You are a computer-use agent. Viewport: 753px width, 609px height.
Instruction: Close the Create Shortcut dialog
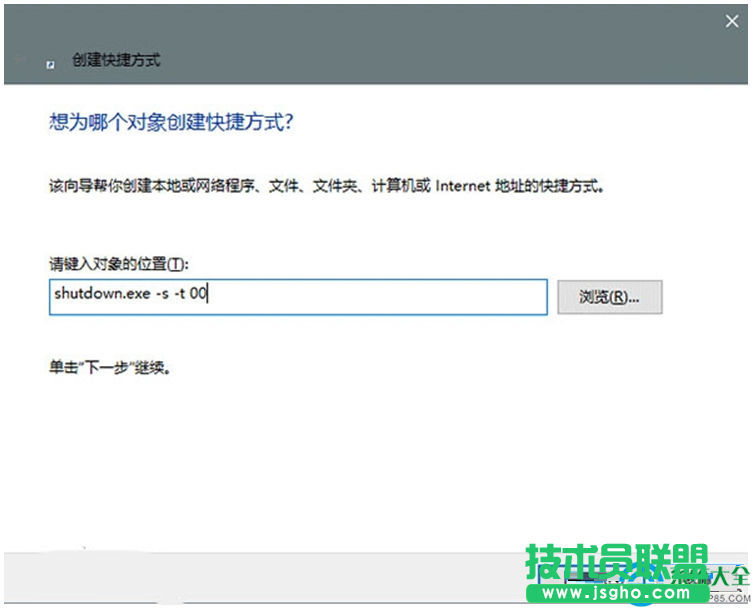pos(731,21)
